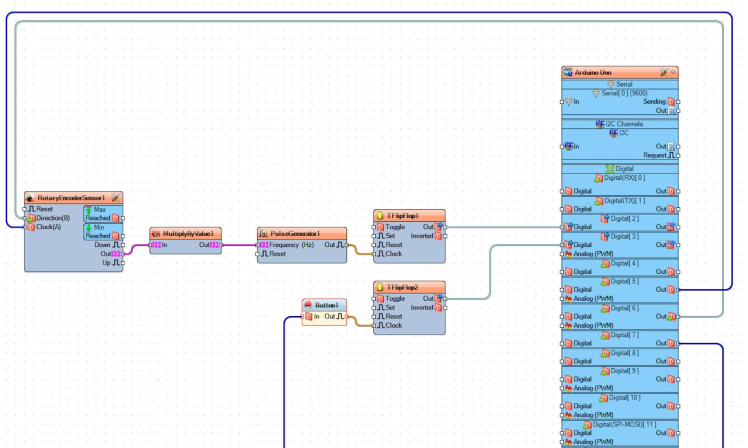
Task: Click the MultiplyByValue1 component icon
Action: (x=156, y=233)
